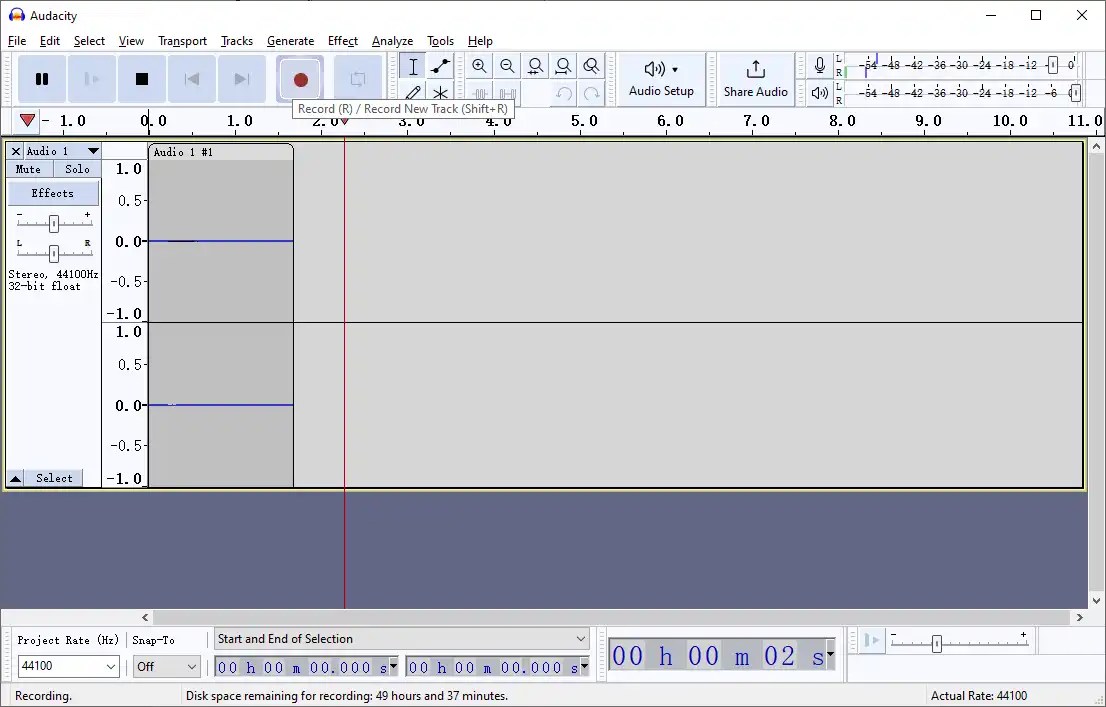Screen dimensions: 1106x707
Task: Open the Generate menu
Action: [291, 41]
